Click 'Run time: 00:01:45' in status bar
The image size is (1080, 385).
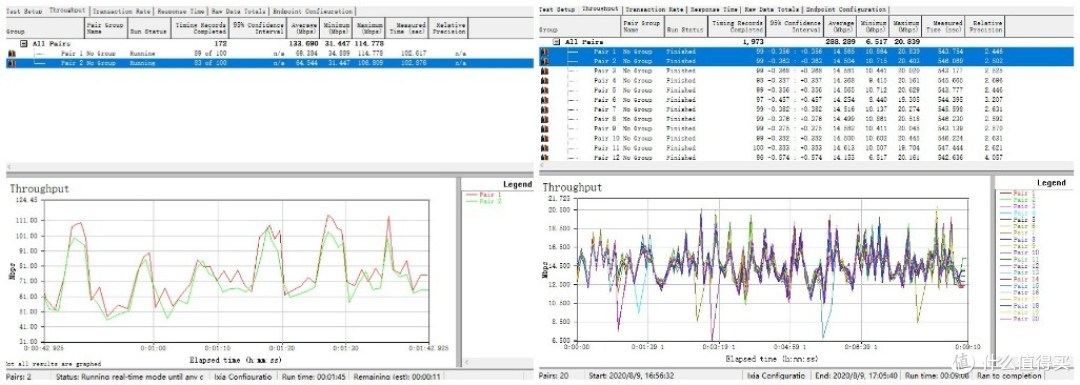pos(313,377)
